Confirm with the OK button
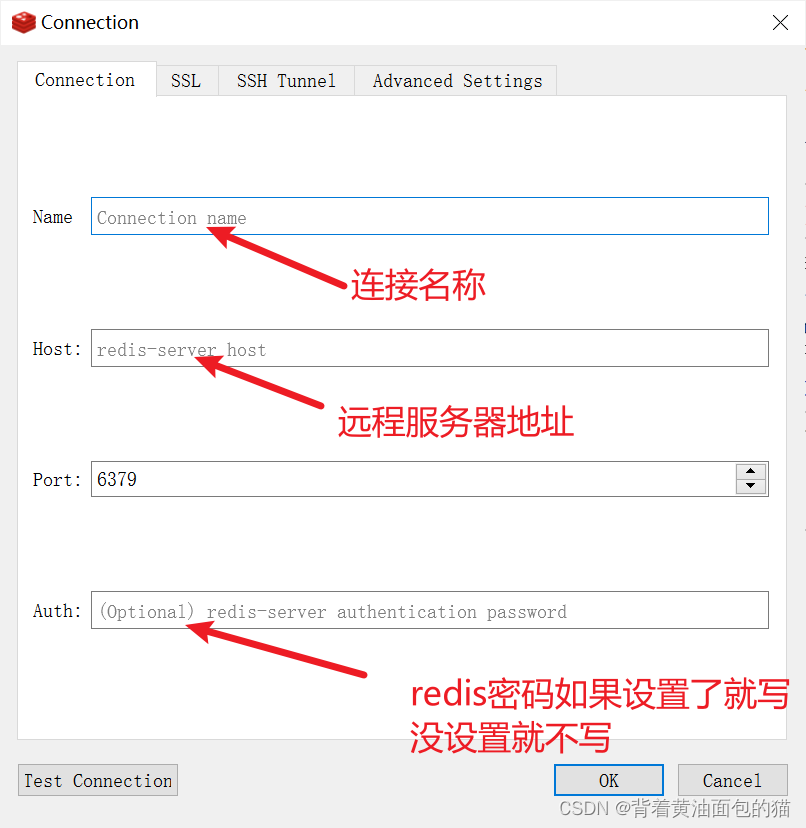This screenshot has width=806, height=828. [609, 780]
